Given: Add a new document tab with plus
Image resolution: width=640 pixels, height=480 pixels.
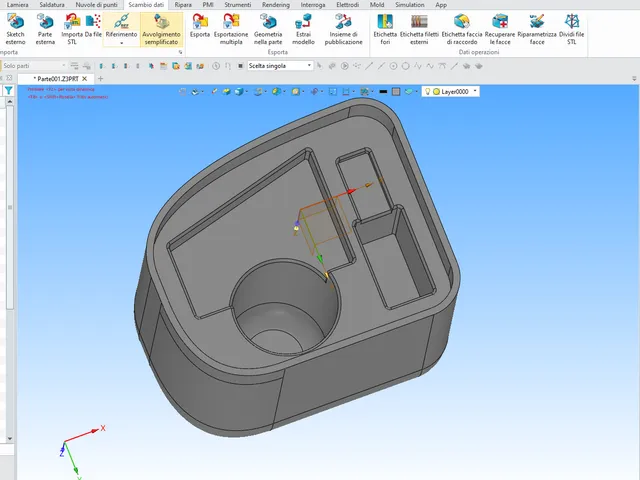Looking at the screenshot, I should point(100,78).
